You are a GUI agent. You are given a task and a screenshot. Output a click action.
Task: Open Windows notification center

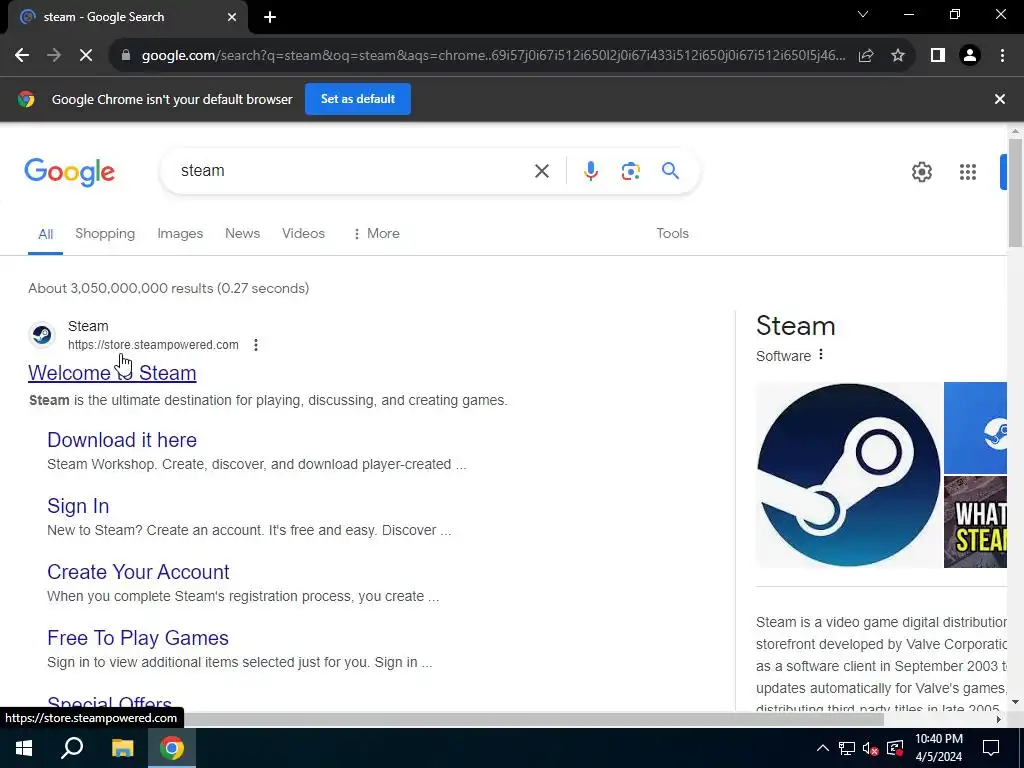click(991, 748)
